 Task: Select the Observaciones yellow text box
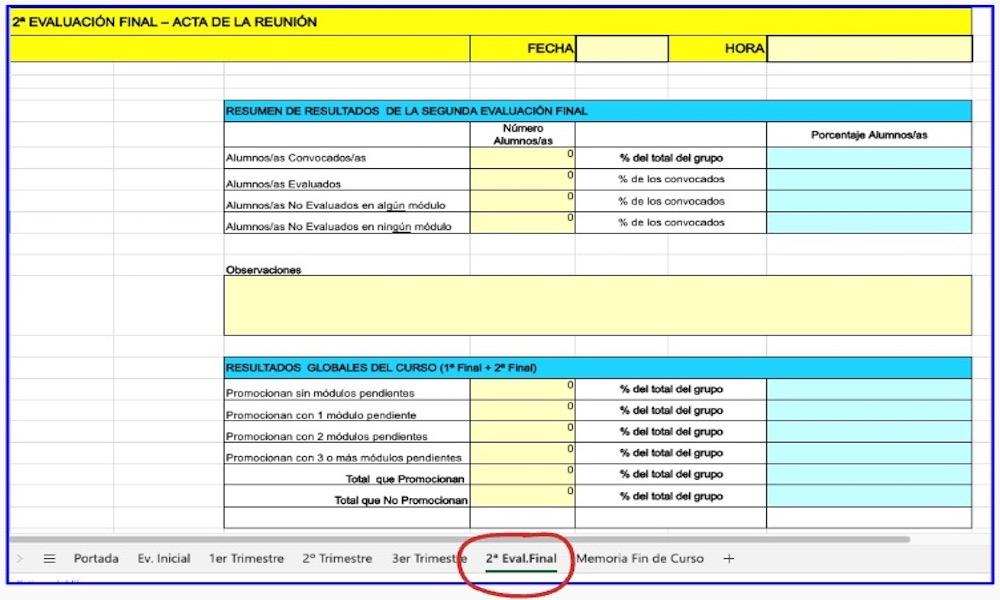(x=598, y=305)
